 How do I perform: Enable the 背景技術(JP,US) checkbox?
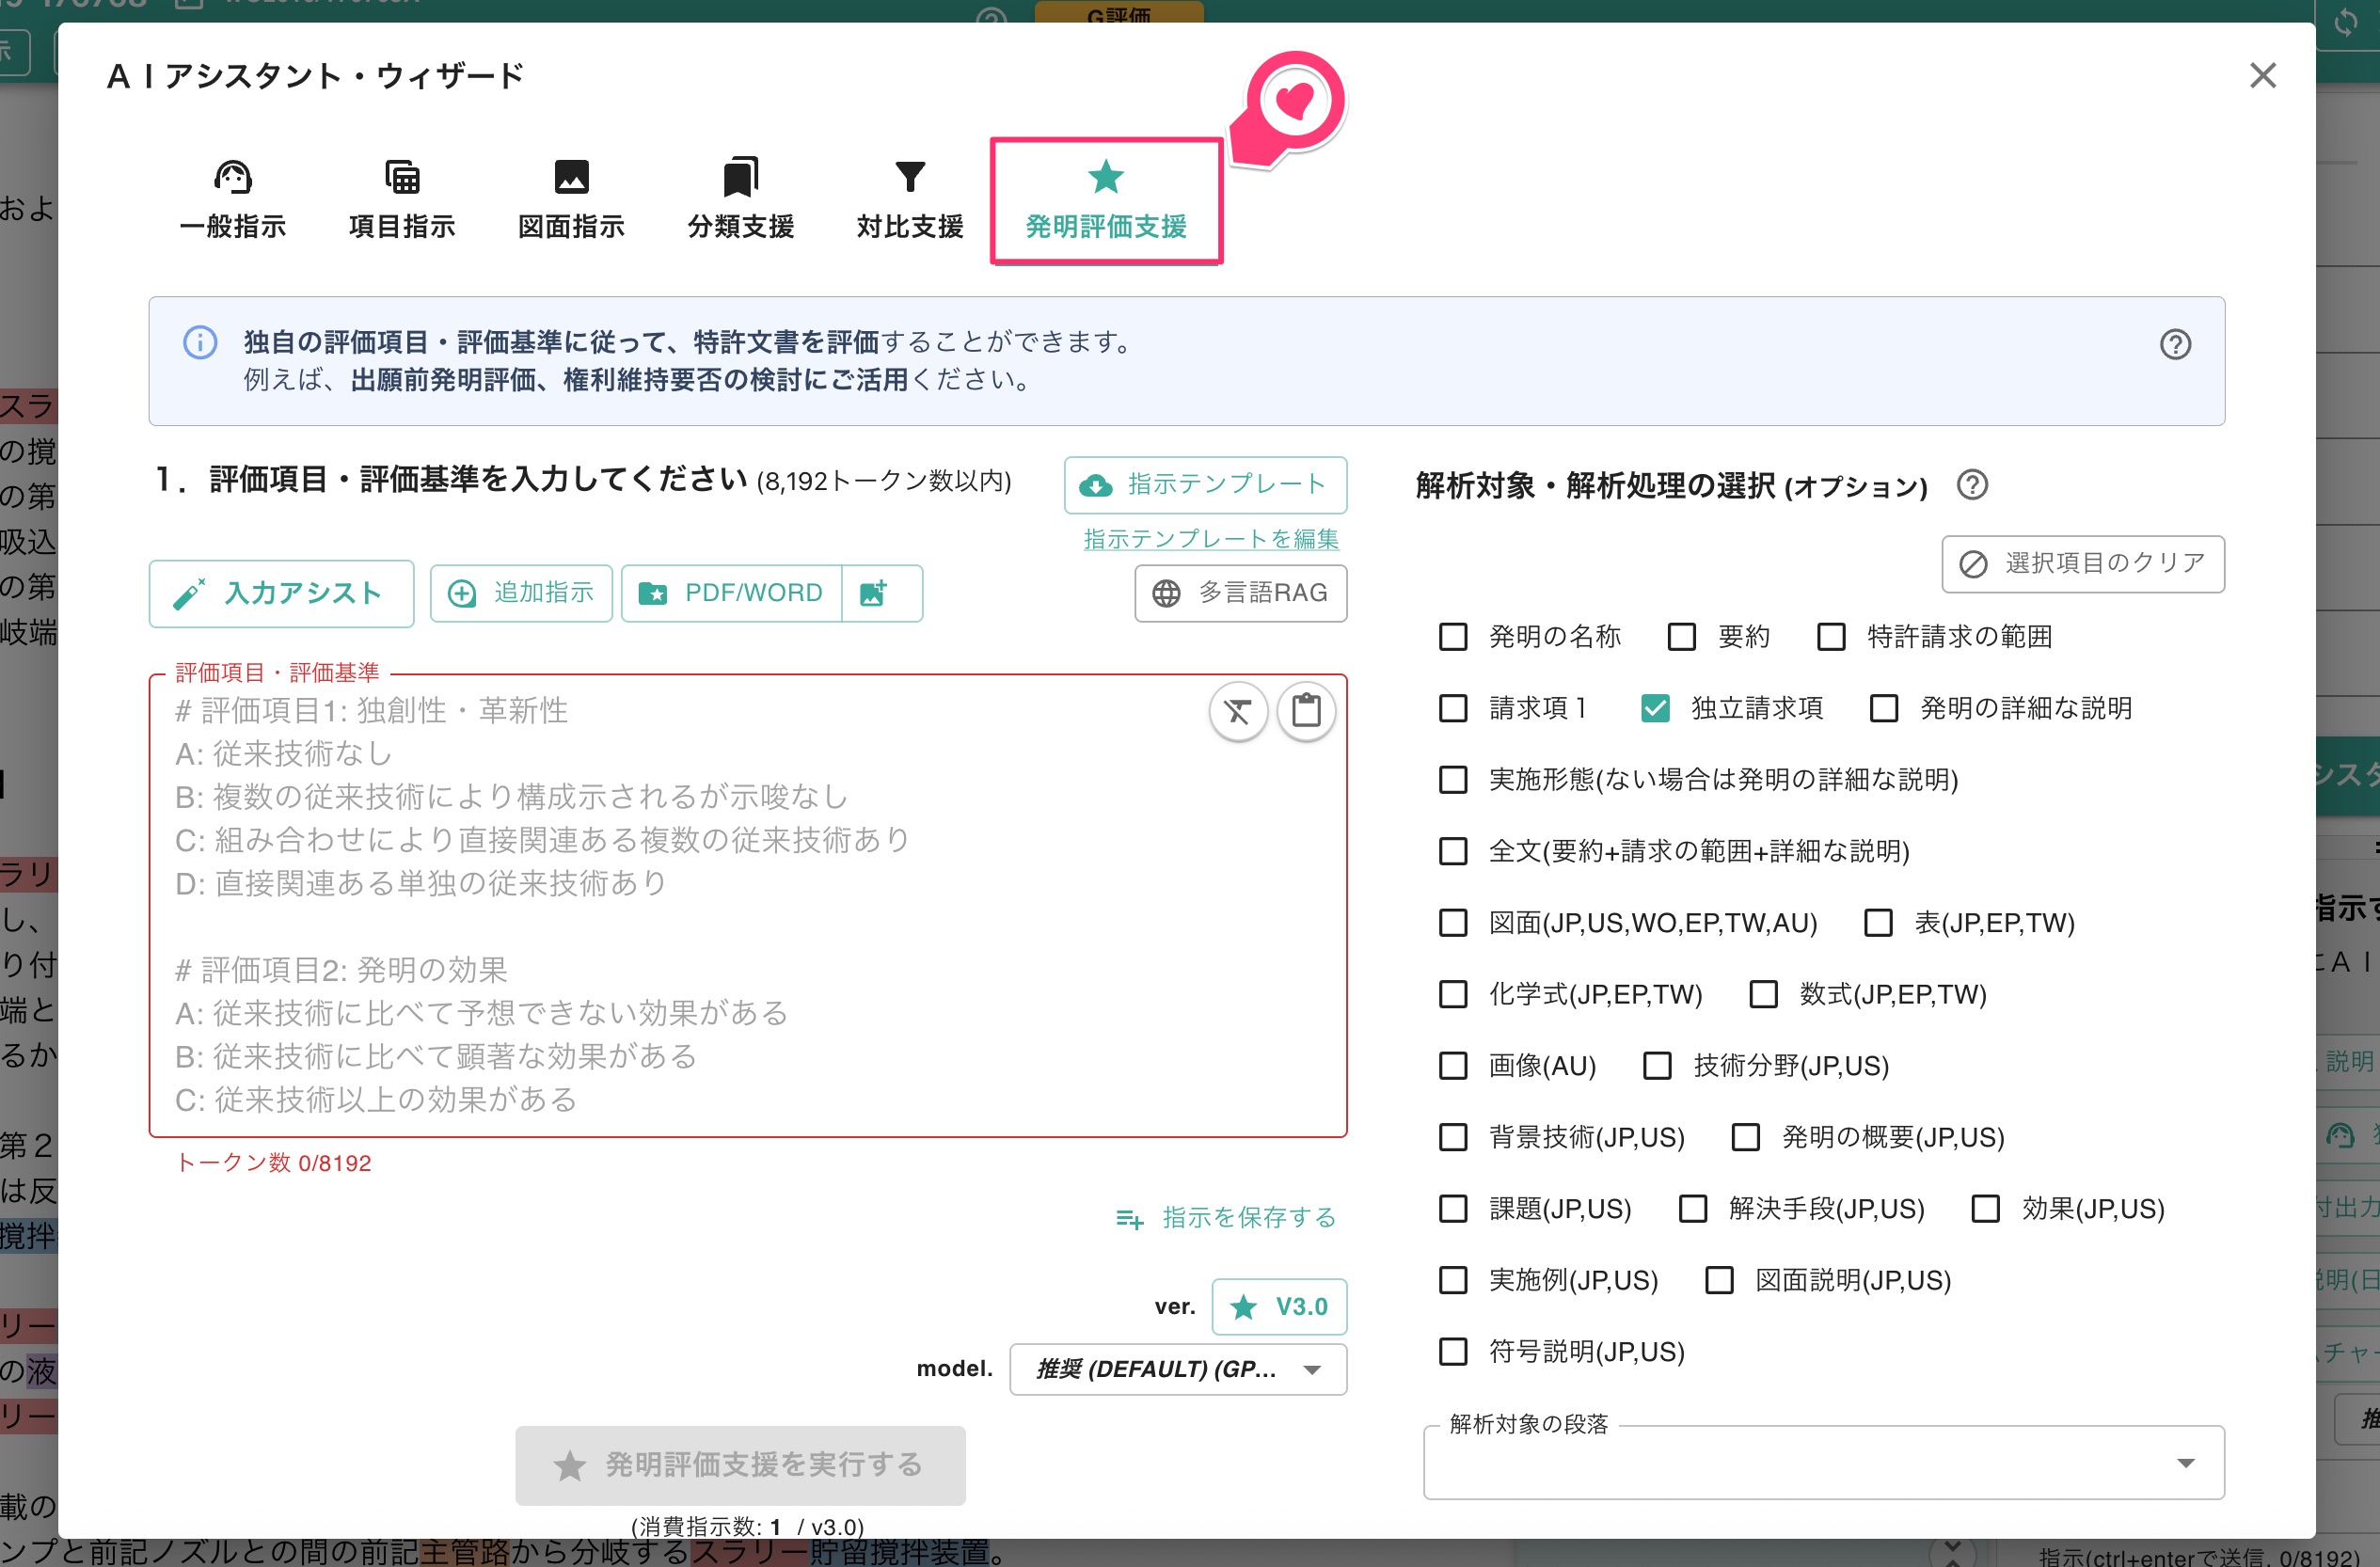point(1453,1138)
